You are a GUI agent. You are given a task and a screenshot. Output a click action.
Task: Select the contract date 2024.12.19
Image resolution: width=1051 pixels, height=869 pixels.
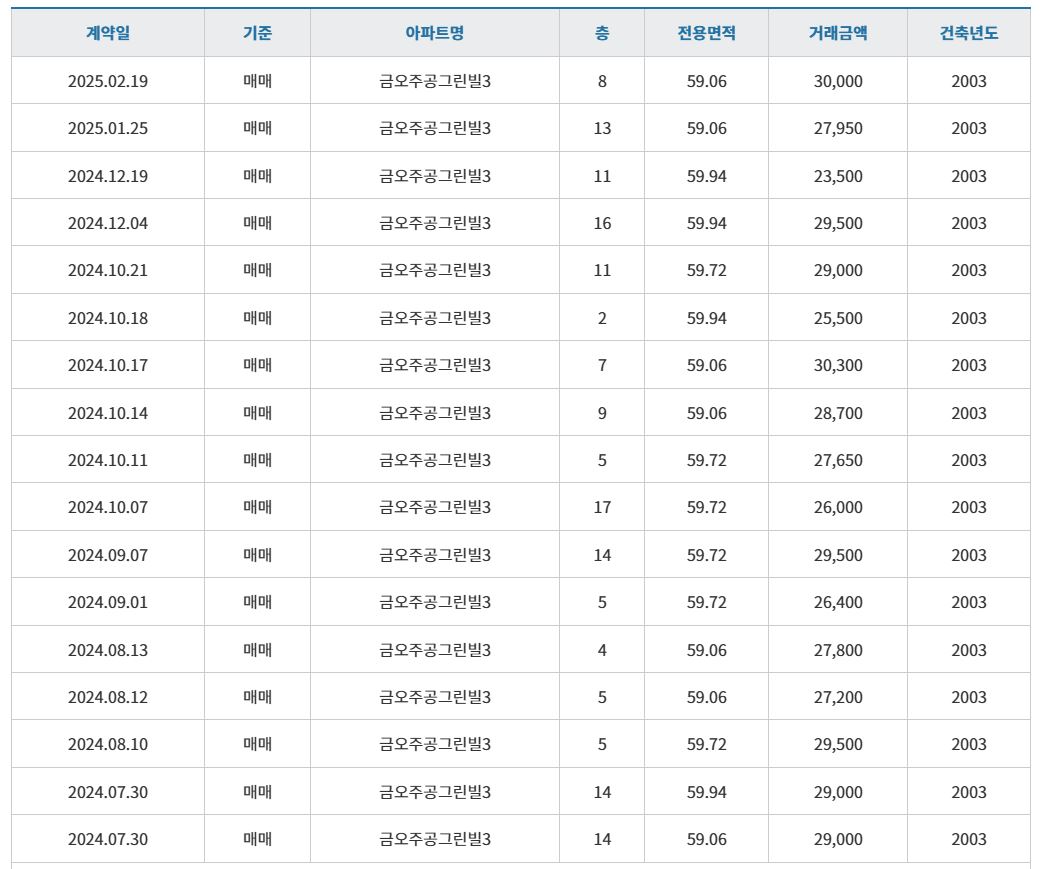pos(108,176)
